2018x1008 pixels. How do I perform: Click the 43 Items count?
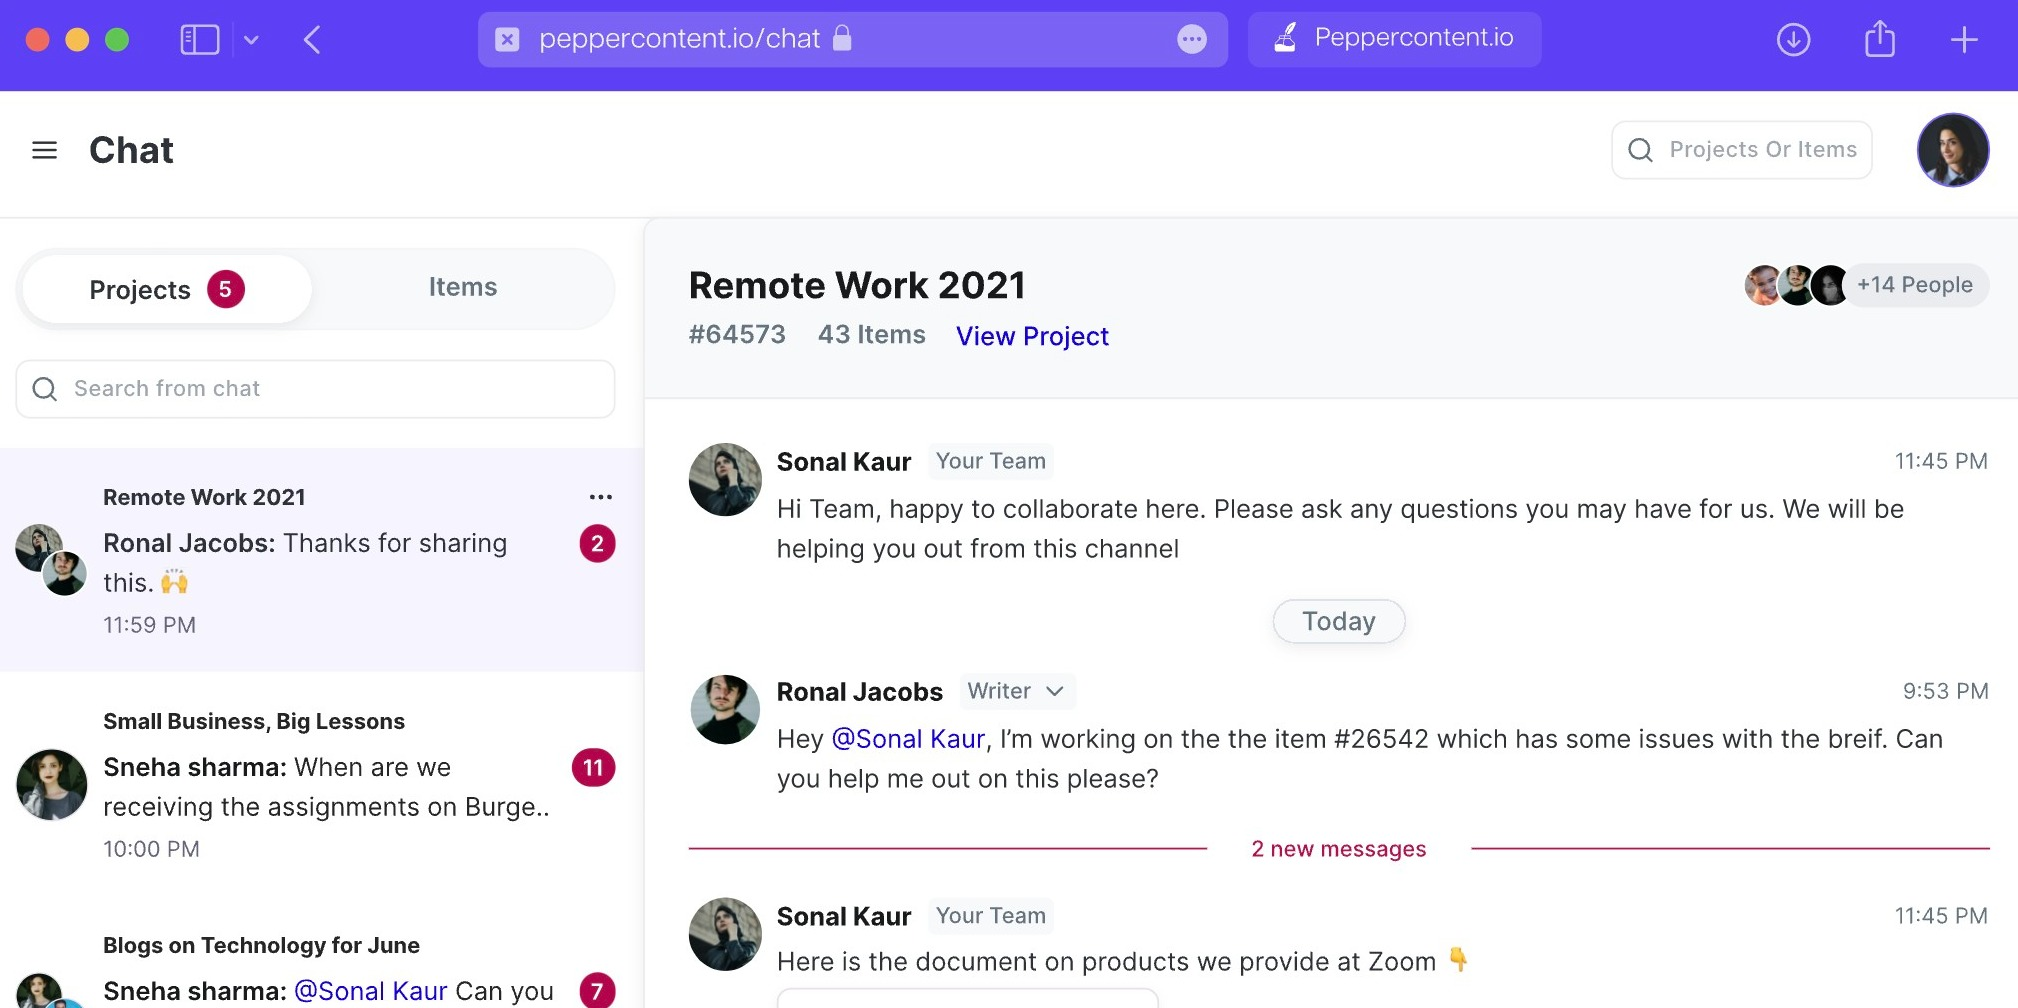(x=871, y=334)
